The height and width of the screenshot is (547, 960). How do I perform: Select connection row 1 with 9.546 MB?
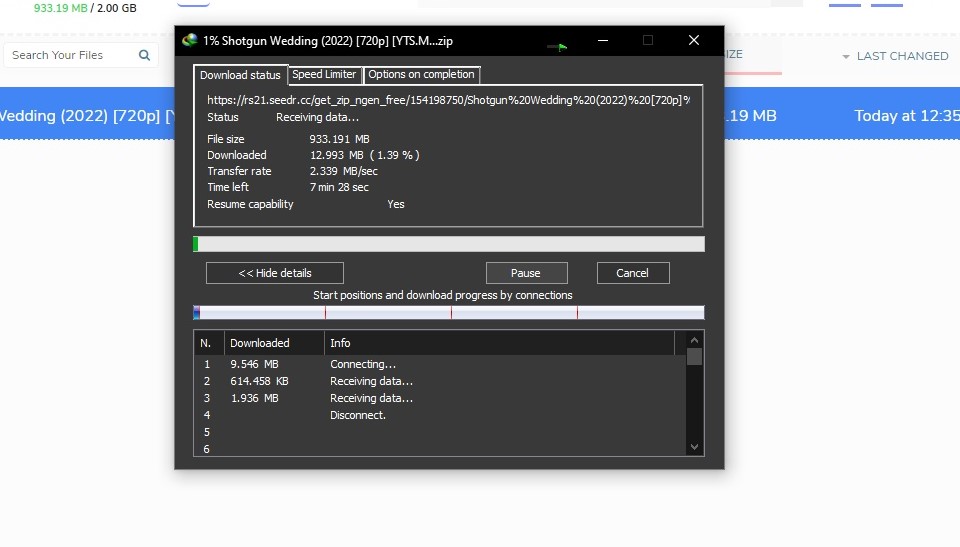441,364
